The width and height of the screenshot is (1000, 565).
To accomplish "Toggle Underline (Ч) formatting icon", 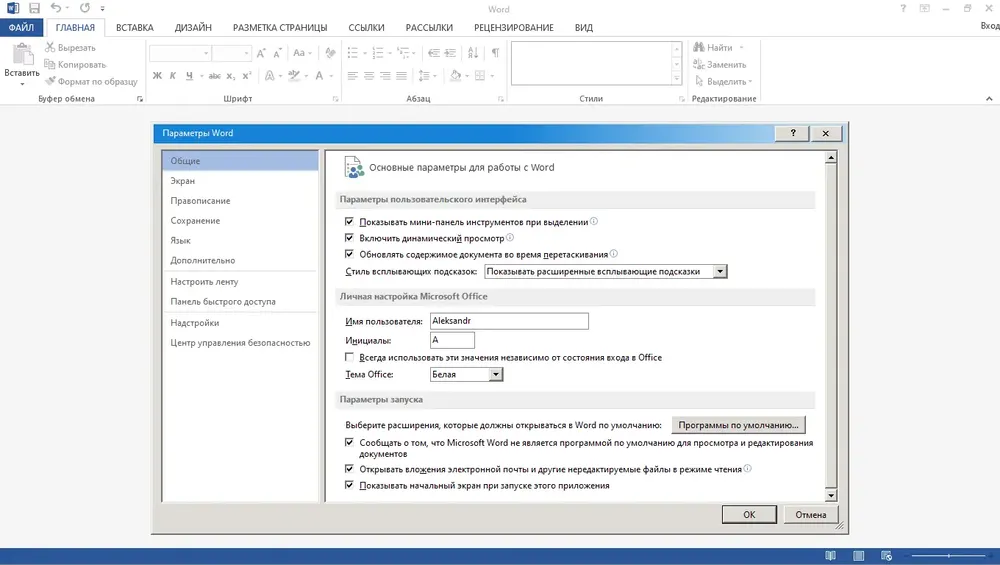I will click(x=189, y=75).
